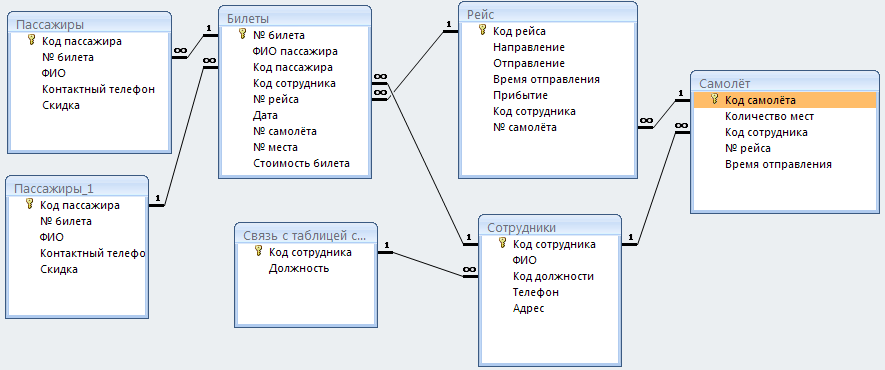This screenshot has height=370, width=885.
Task: Select Отправление field in Рейс table
Action: 529,63
